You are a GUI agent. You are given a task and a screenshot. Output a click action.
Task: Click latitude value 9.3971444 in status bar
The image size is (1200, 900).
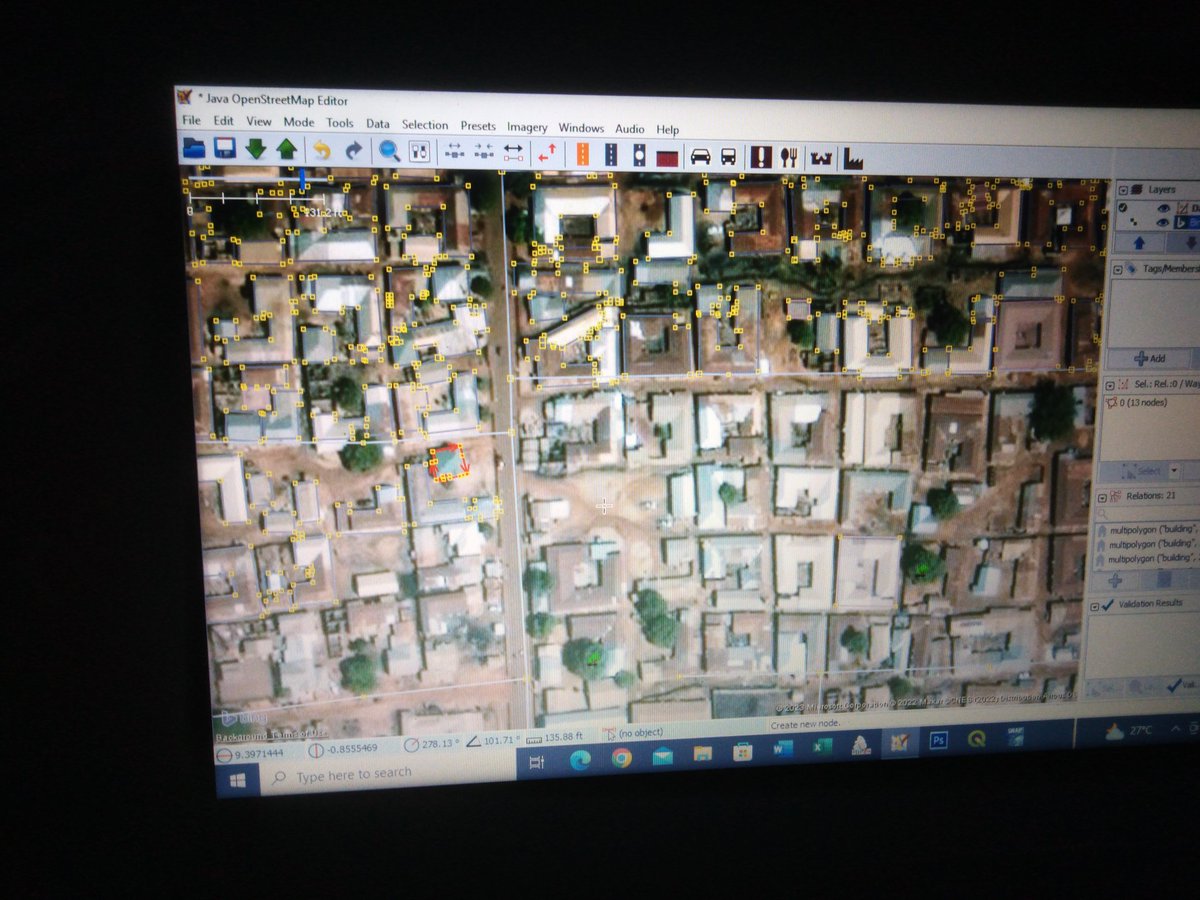point(259,754)
